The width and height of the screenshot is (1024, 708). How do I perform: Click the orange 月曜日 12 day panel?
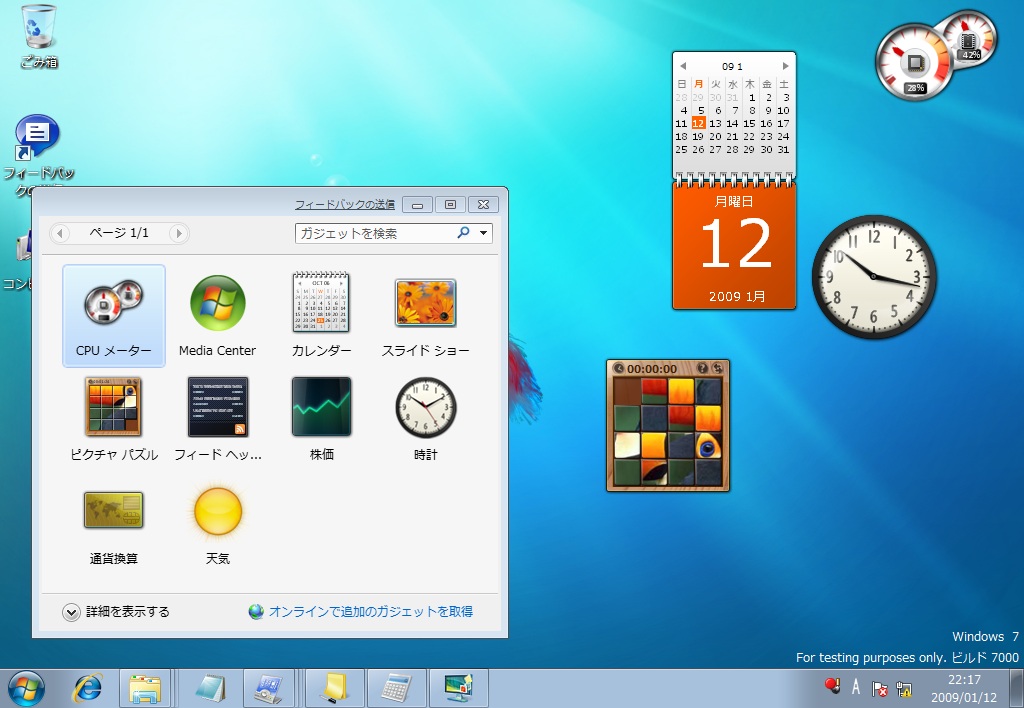(x=734, y=246)
